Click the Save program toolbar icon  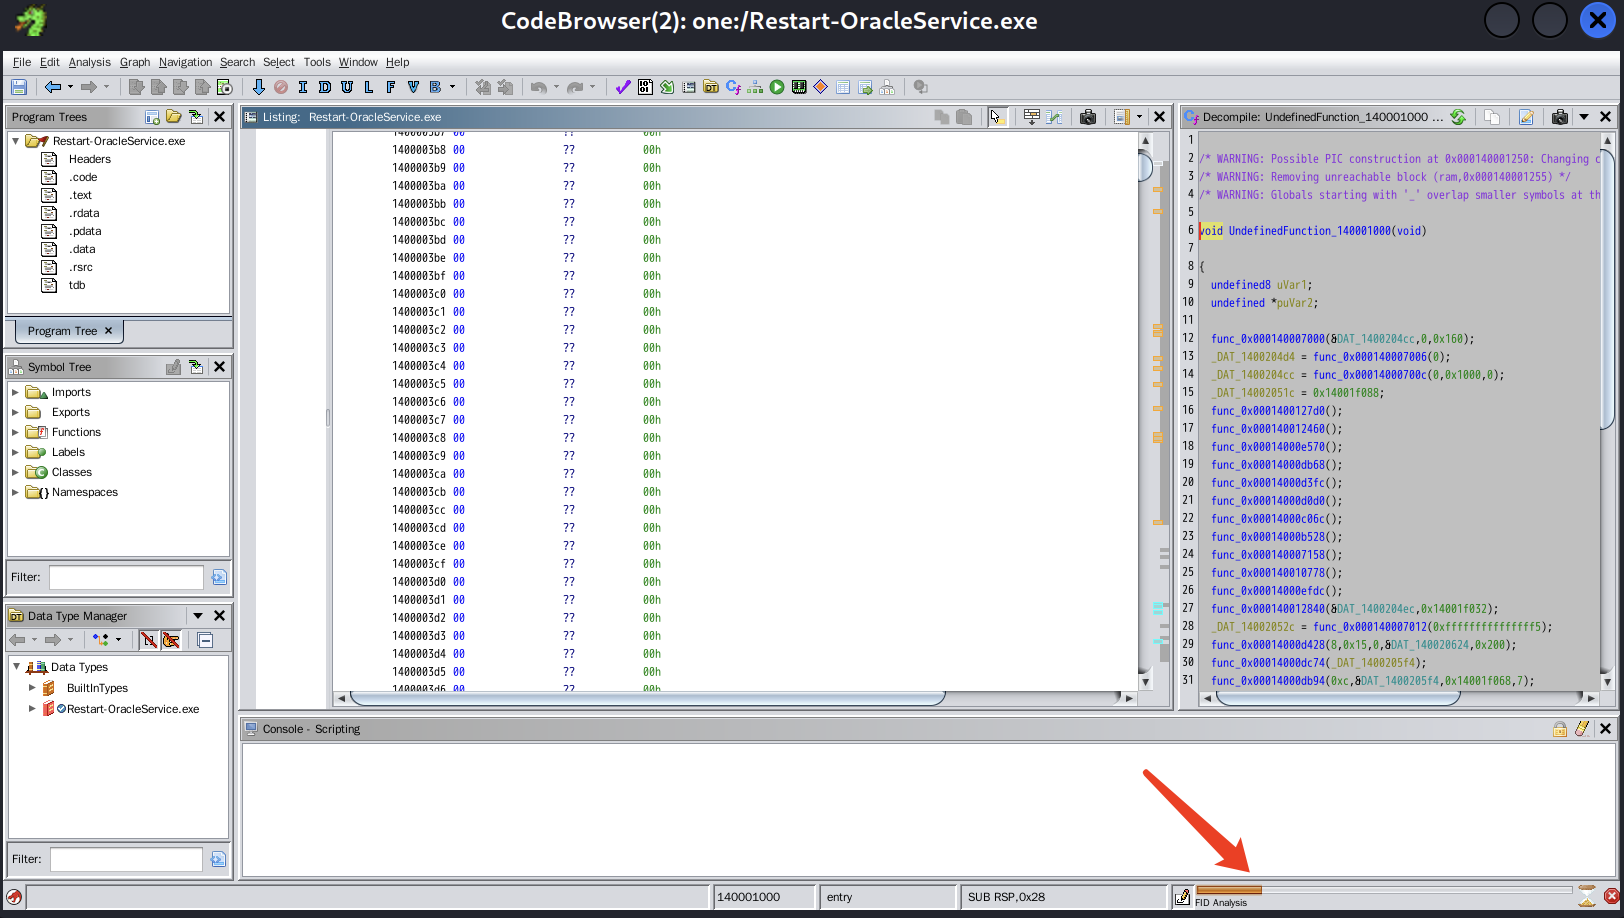point(18,88)
